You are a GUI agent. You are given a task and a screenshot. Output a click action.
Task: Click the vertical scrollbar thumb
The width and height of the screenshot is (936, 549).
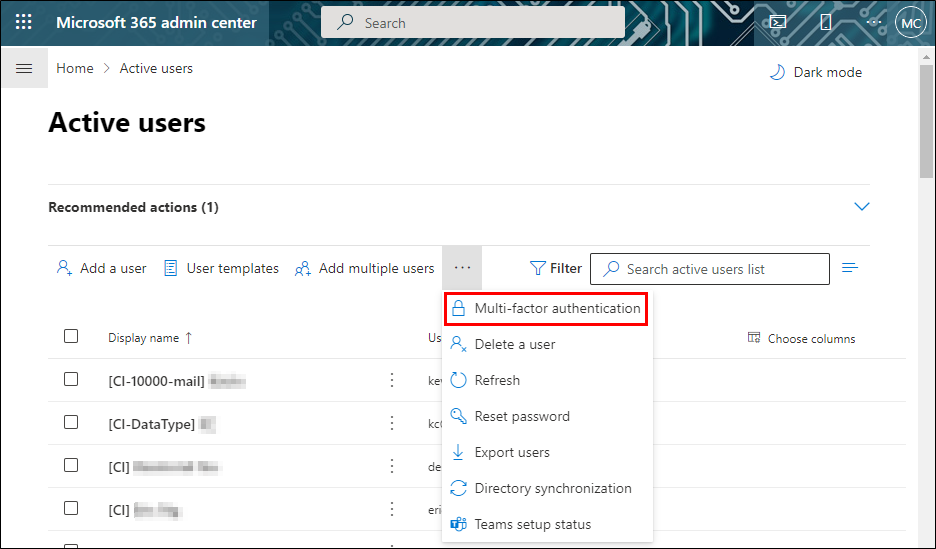pos(926,120)
